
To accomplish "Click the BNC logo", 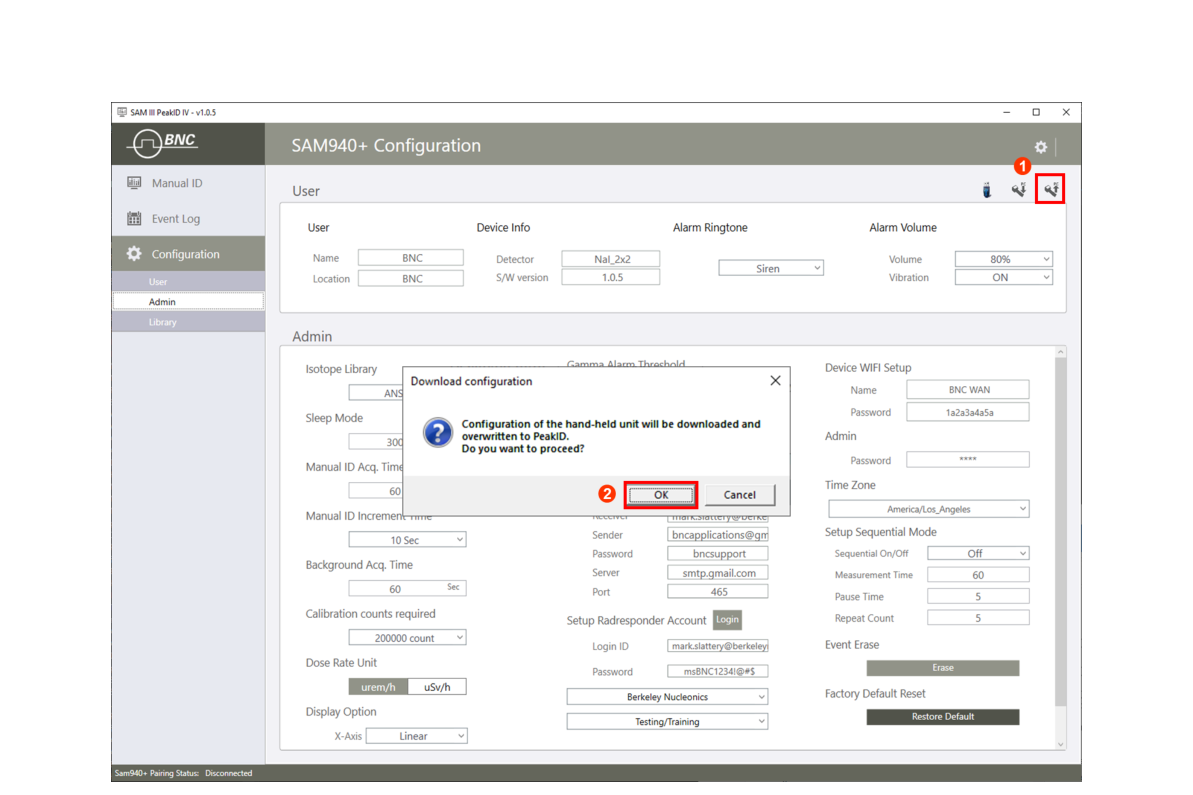I will tap(164, 142).
